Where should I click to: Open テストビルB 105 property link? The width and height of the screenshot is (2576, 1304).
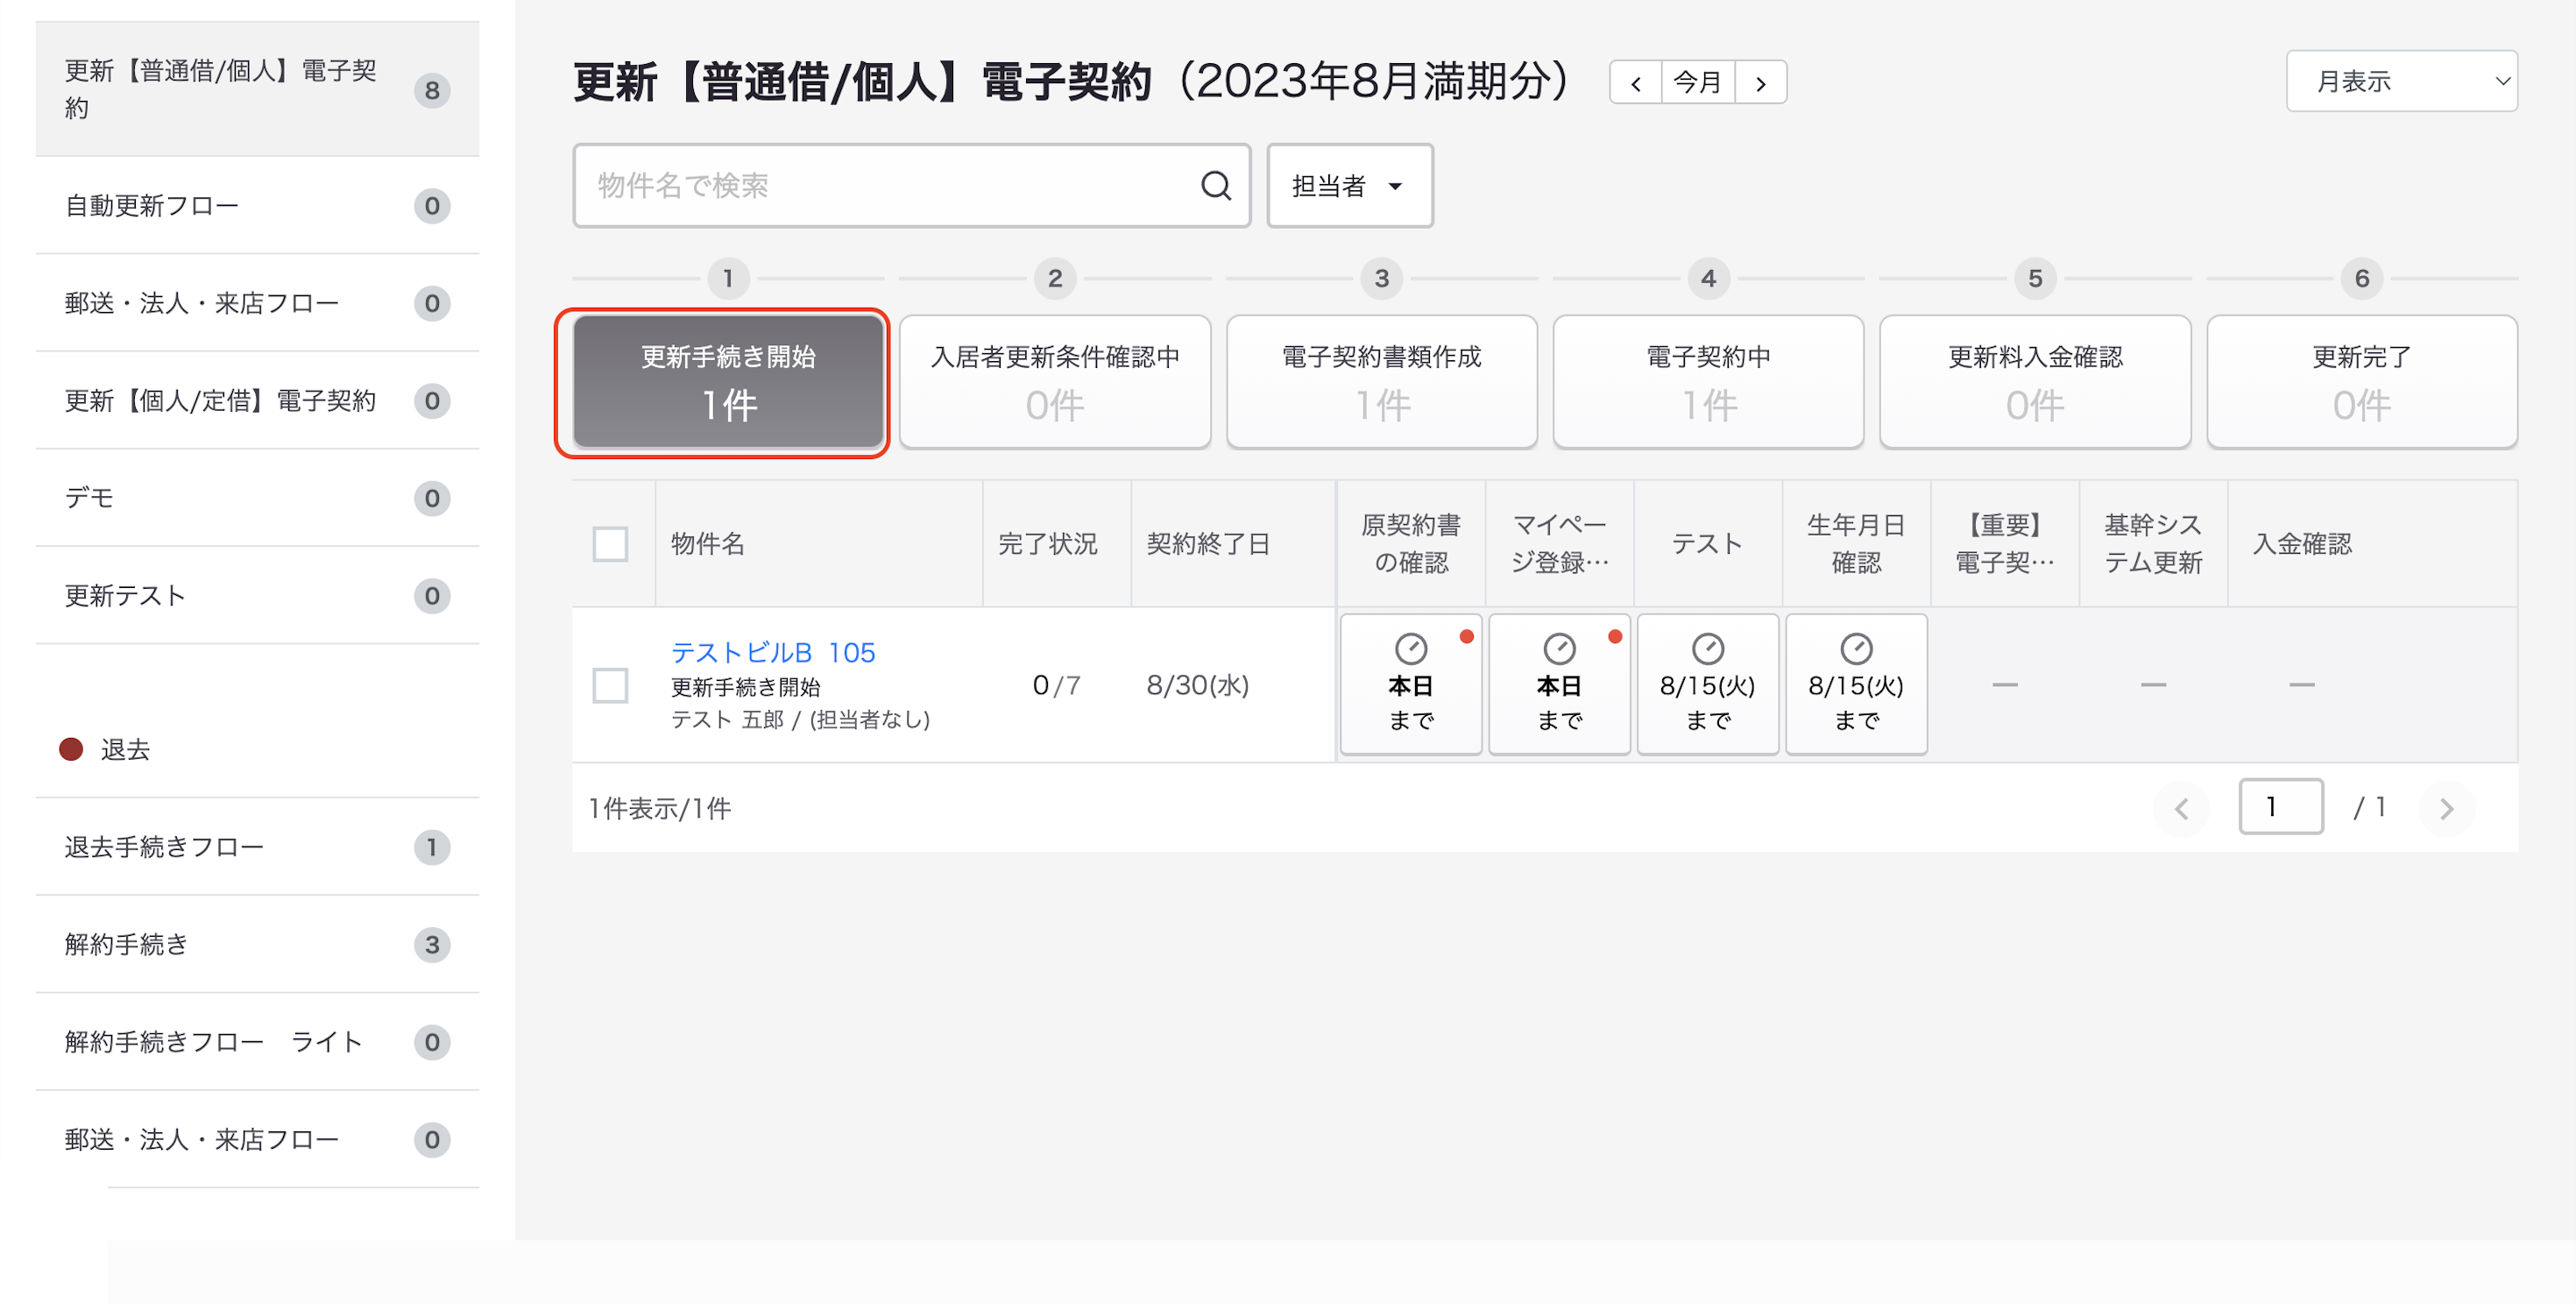772,652
